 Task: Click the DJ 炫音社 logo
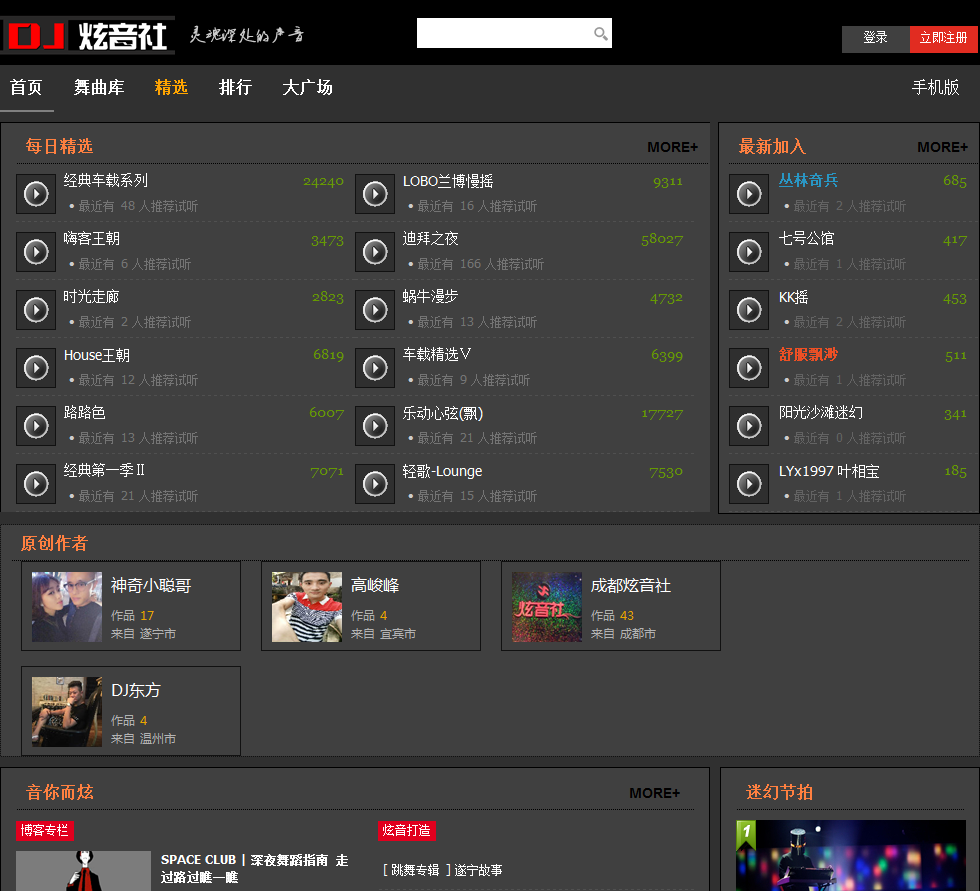[88, 36]
